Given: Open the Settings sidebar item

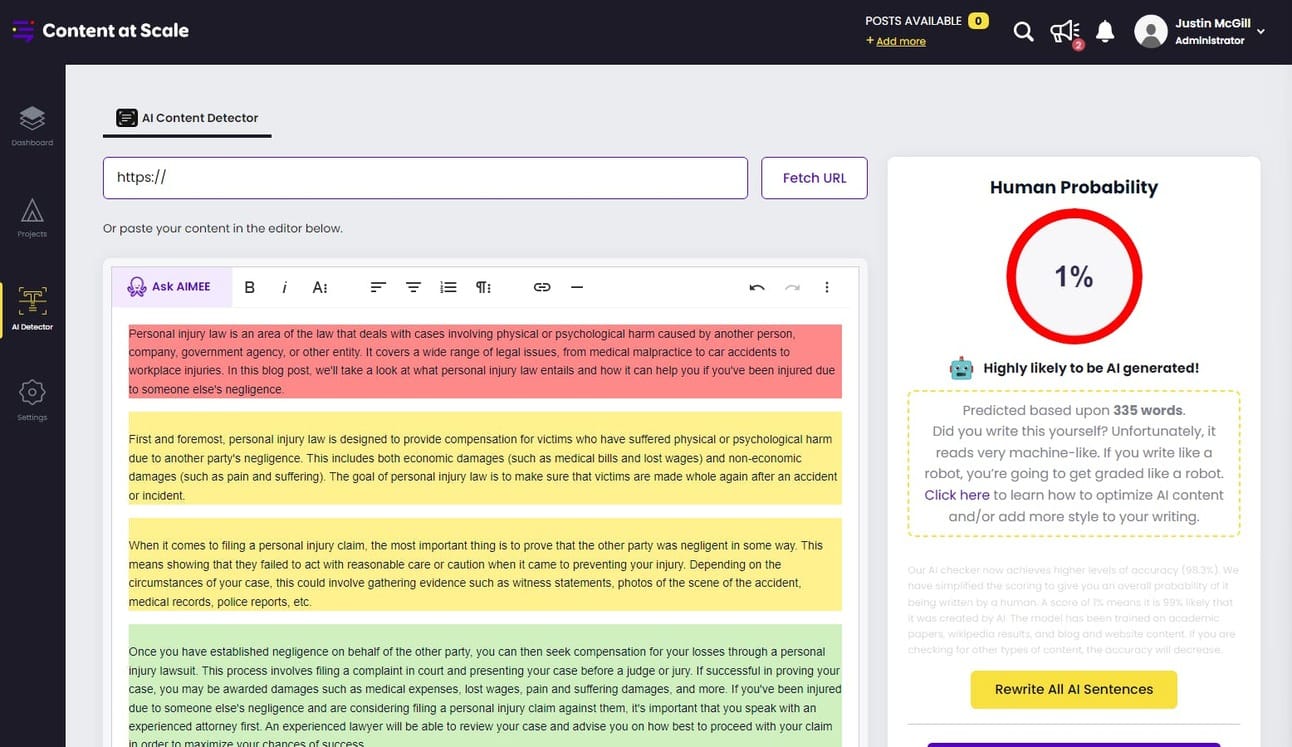Looking at the screenshot, I should 32,399.
